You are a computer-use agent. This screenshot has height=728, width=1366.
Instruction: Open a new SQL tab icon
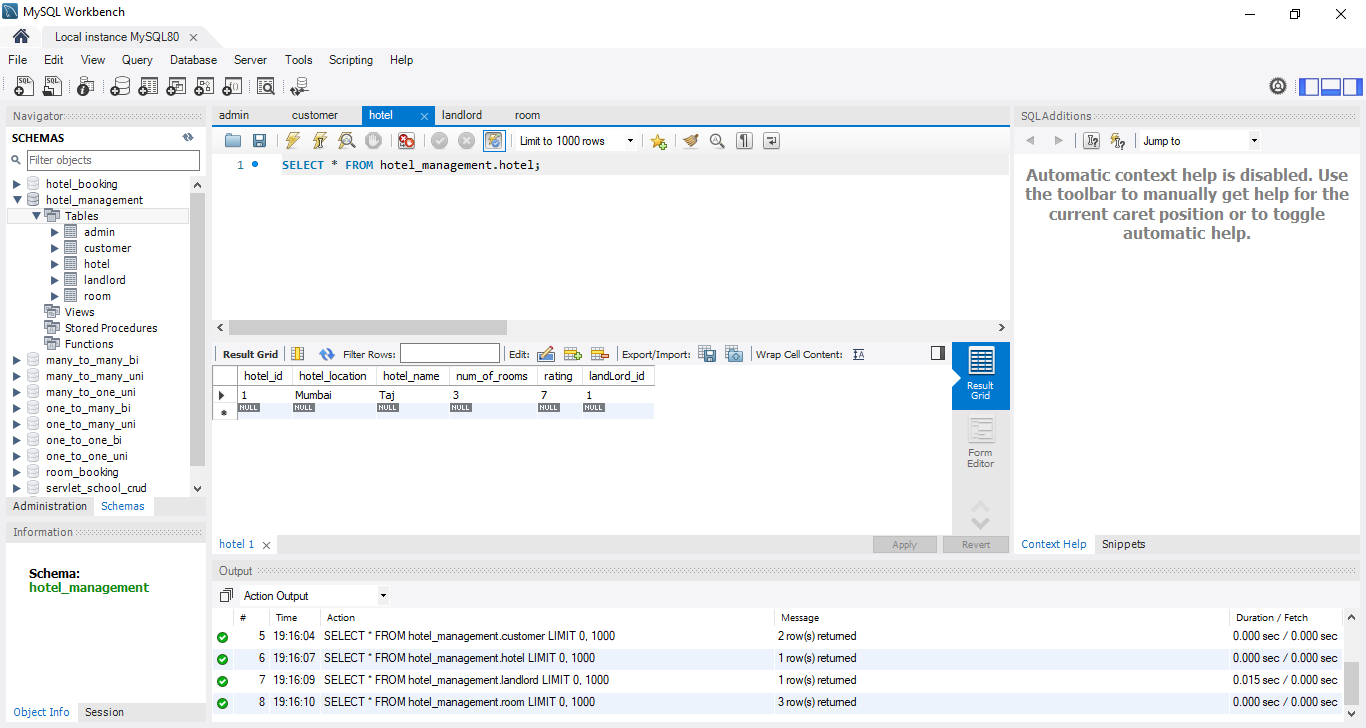coord(24,87)
